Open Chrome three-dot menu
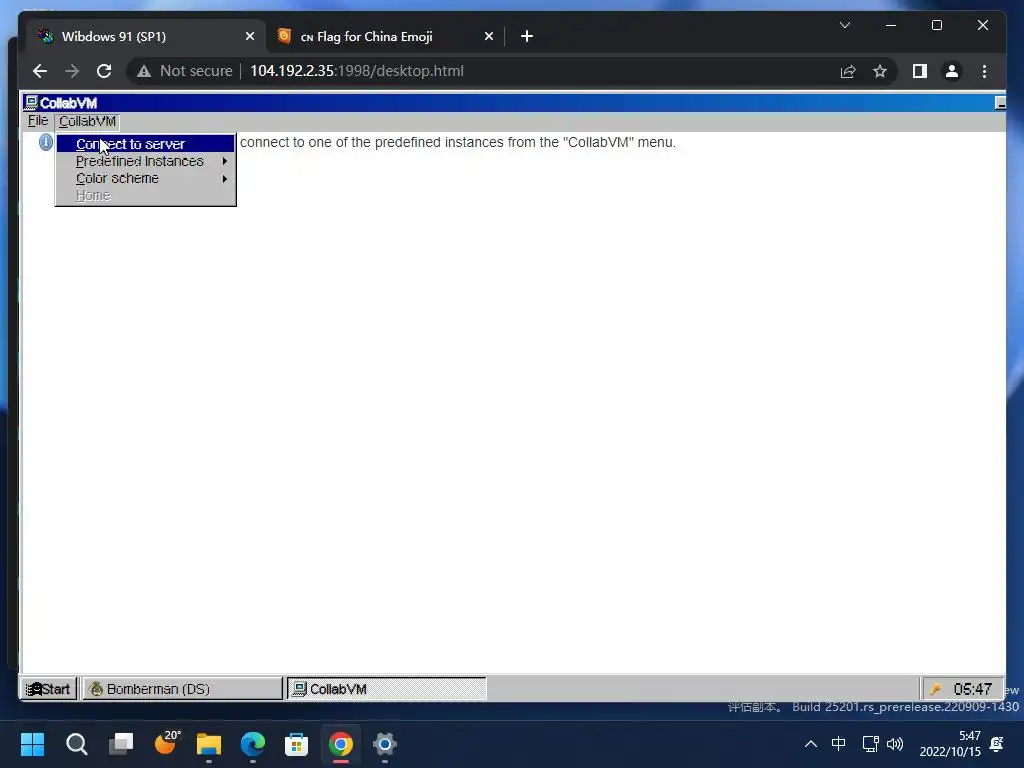The width and height of the screenshot is (1024, 768). 984,71
